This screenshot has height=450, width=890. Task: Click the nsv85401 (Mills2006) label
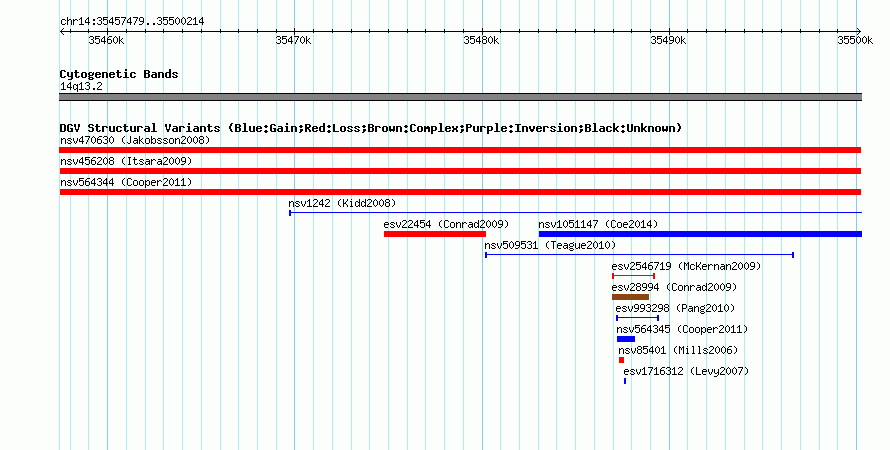click(678, 350)
